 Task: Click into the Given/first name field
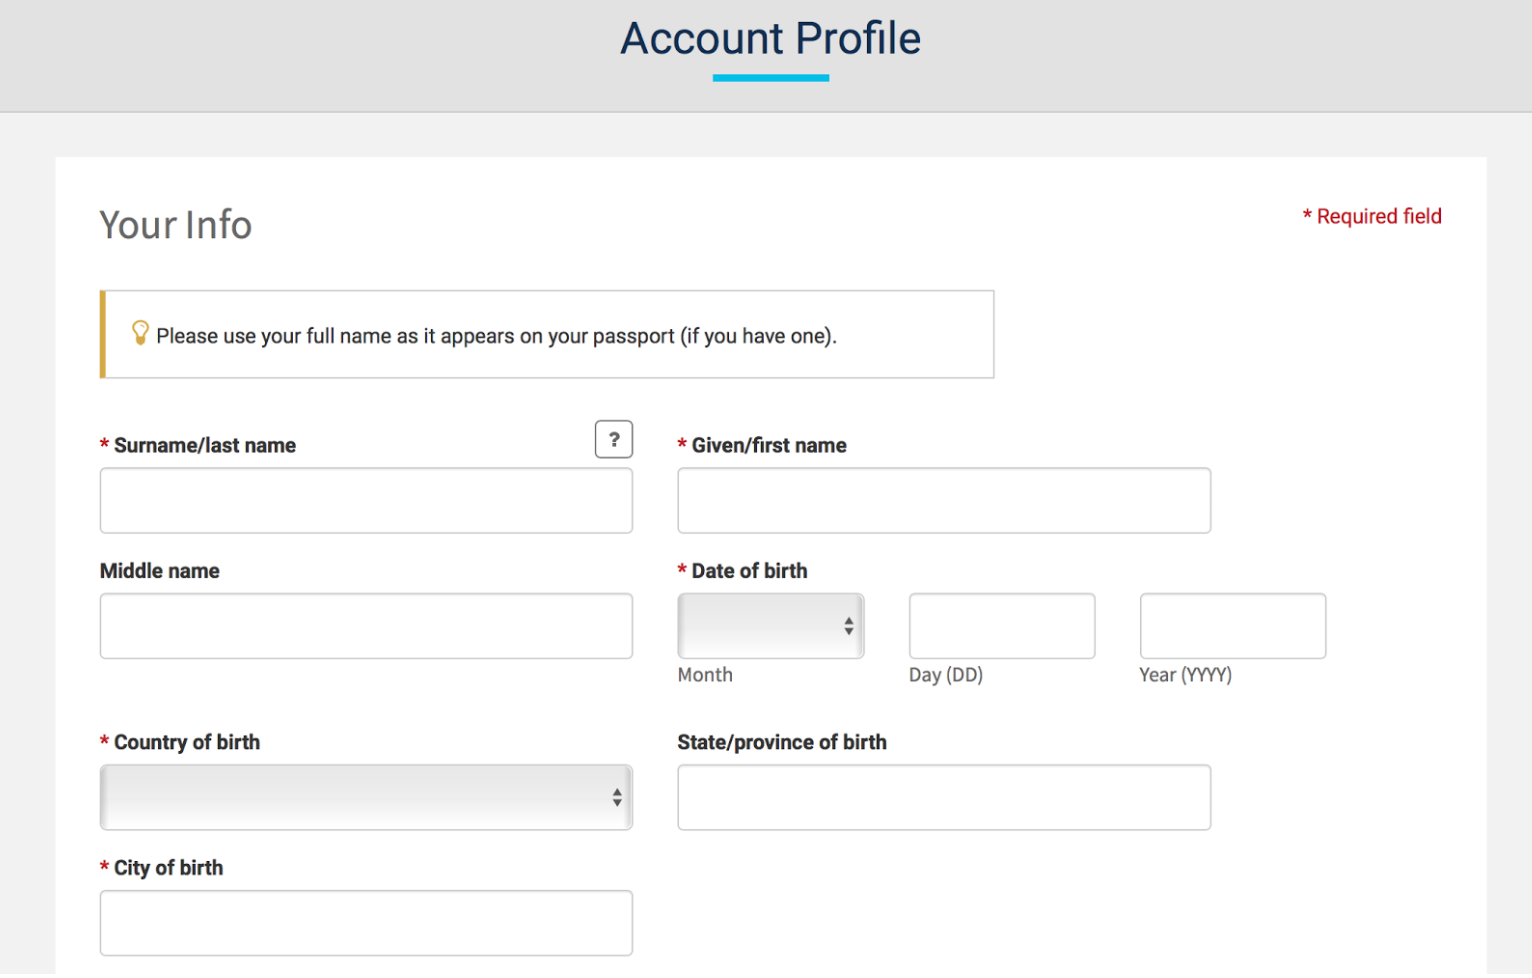coord(943,501)
